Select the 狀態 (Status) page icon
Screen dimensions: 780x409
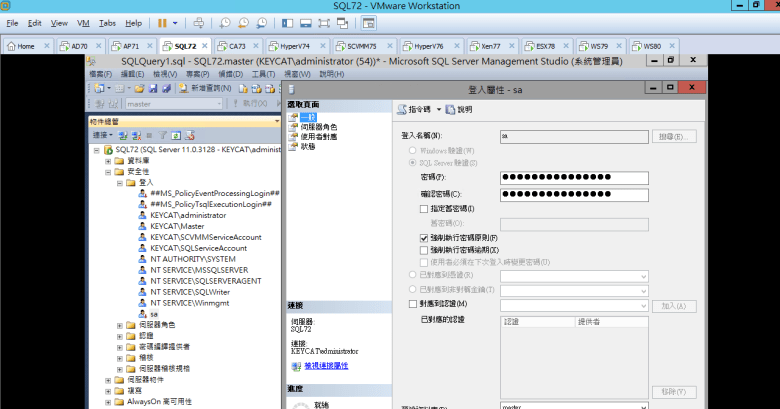[x=293, y=146]
